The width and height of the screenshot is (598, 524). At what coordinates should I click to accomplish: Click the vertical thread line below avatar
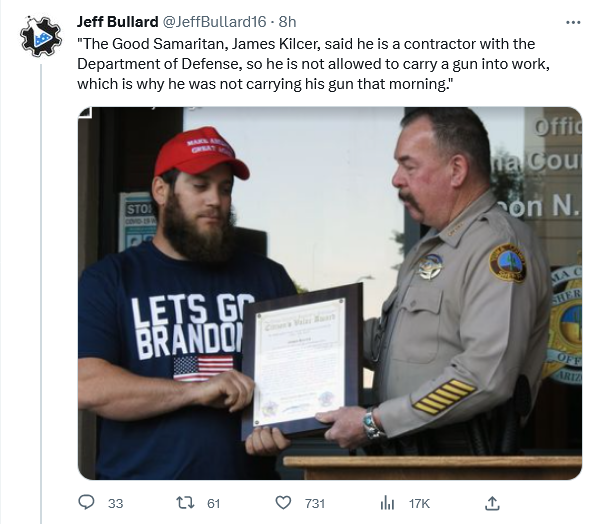[x=41, y=294]
